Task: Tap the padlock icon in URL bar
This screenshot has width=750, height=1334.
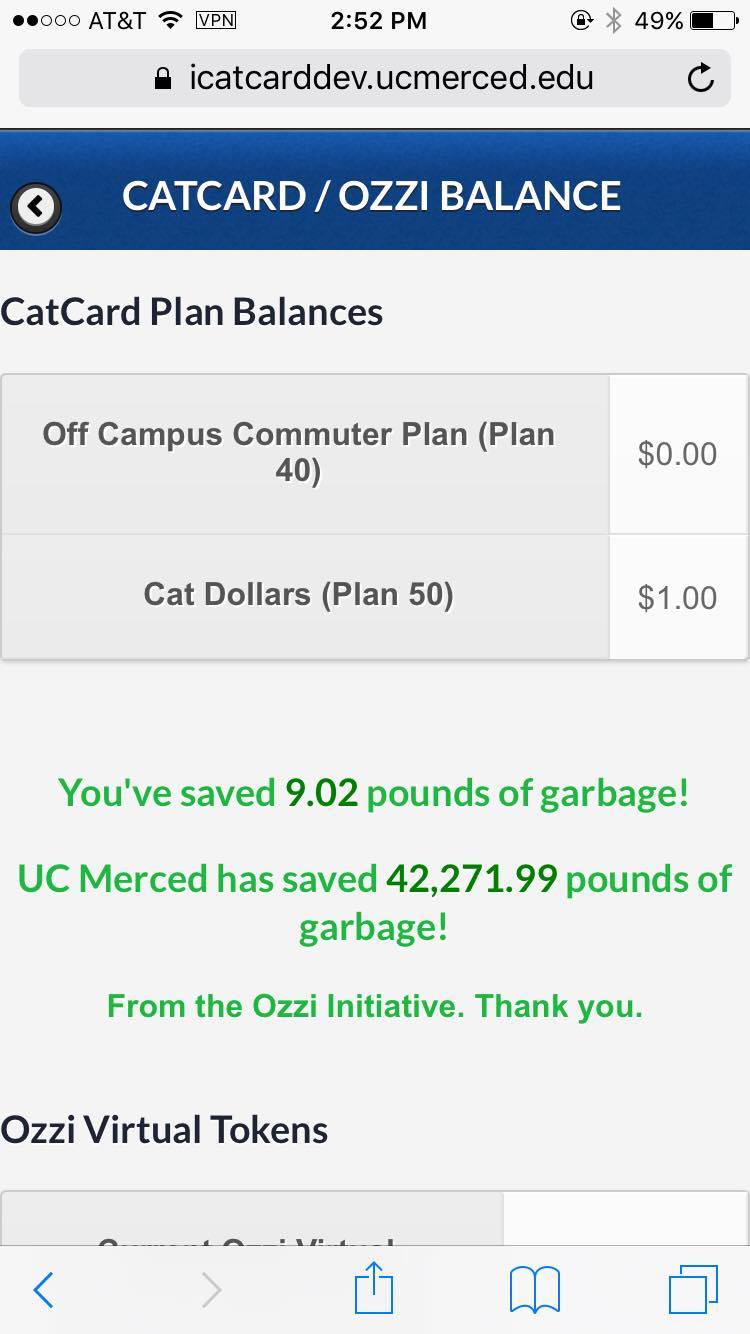Action: (164, 79)
